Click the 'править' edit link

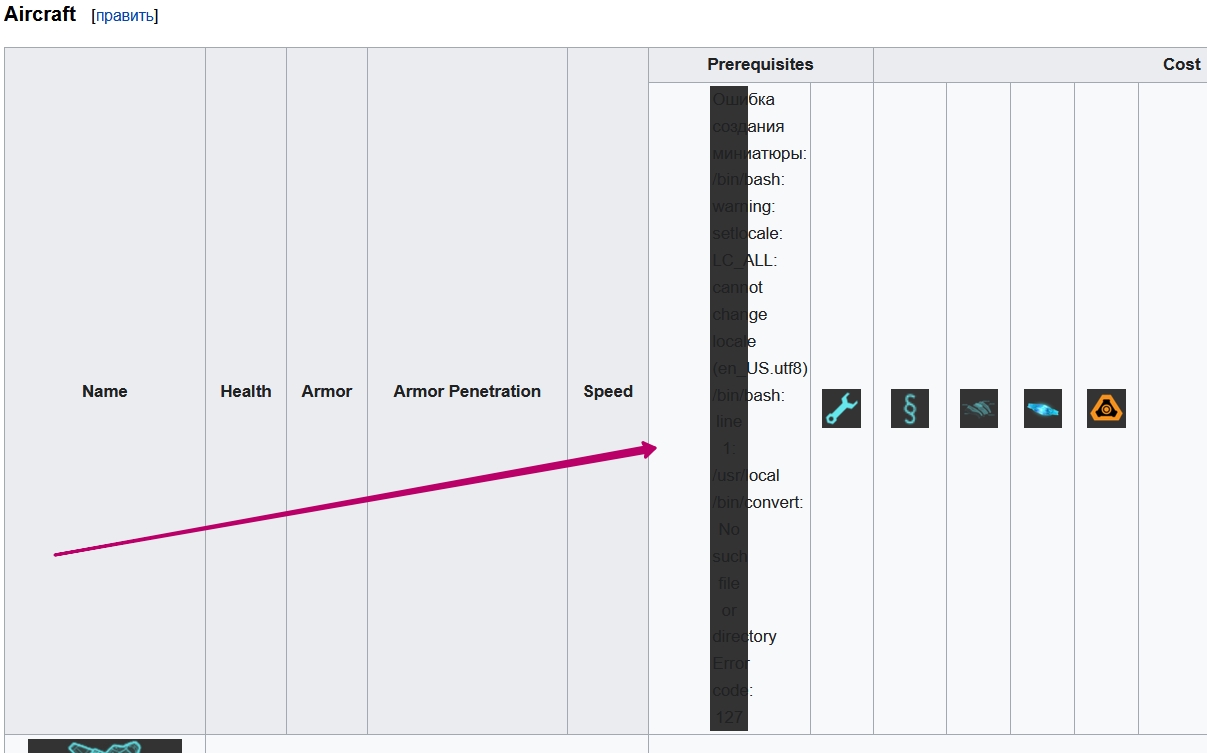pos(125,16)
